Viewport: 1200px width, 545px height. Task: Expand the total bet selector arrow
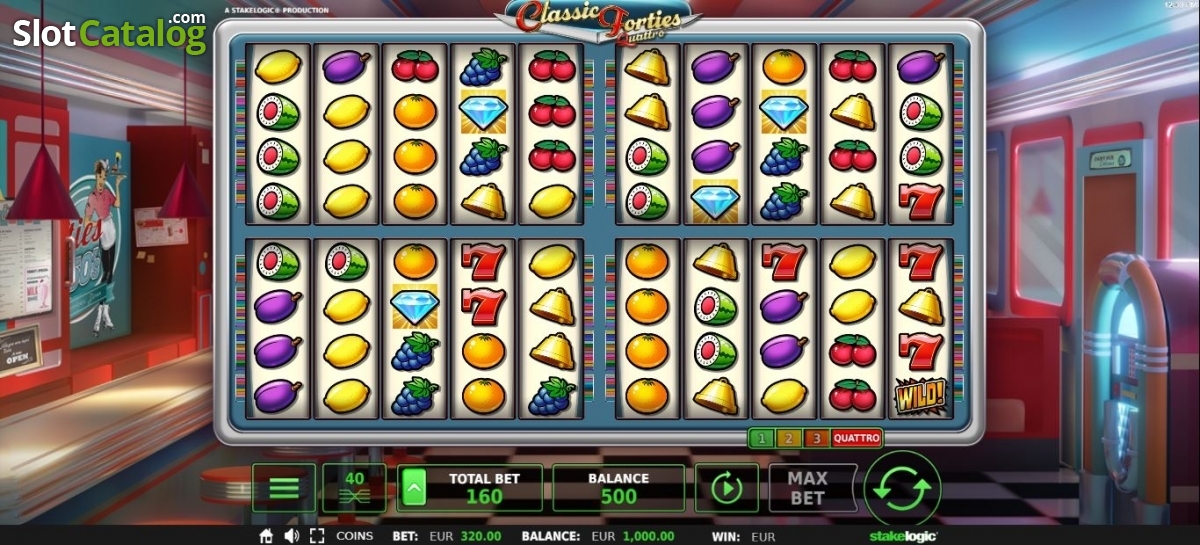tap(414, 489)
